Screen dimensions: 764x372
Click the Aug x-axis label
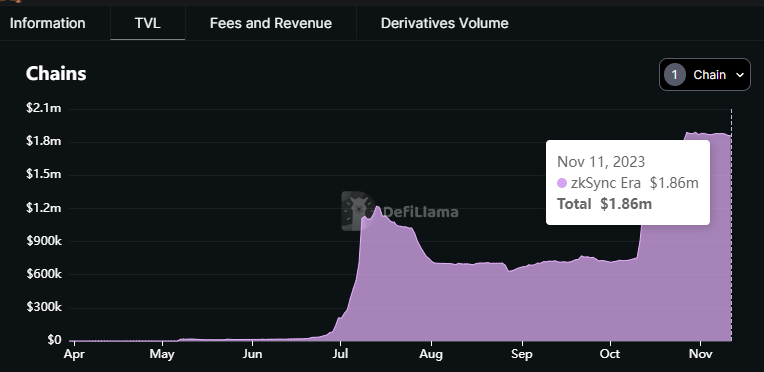point(432,354)
